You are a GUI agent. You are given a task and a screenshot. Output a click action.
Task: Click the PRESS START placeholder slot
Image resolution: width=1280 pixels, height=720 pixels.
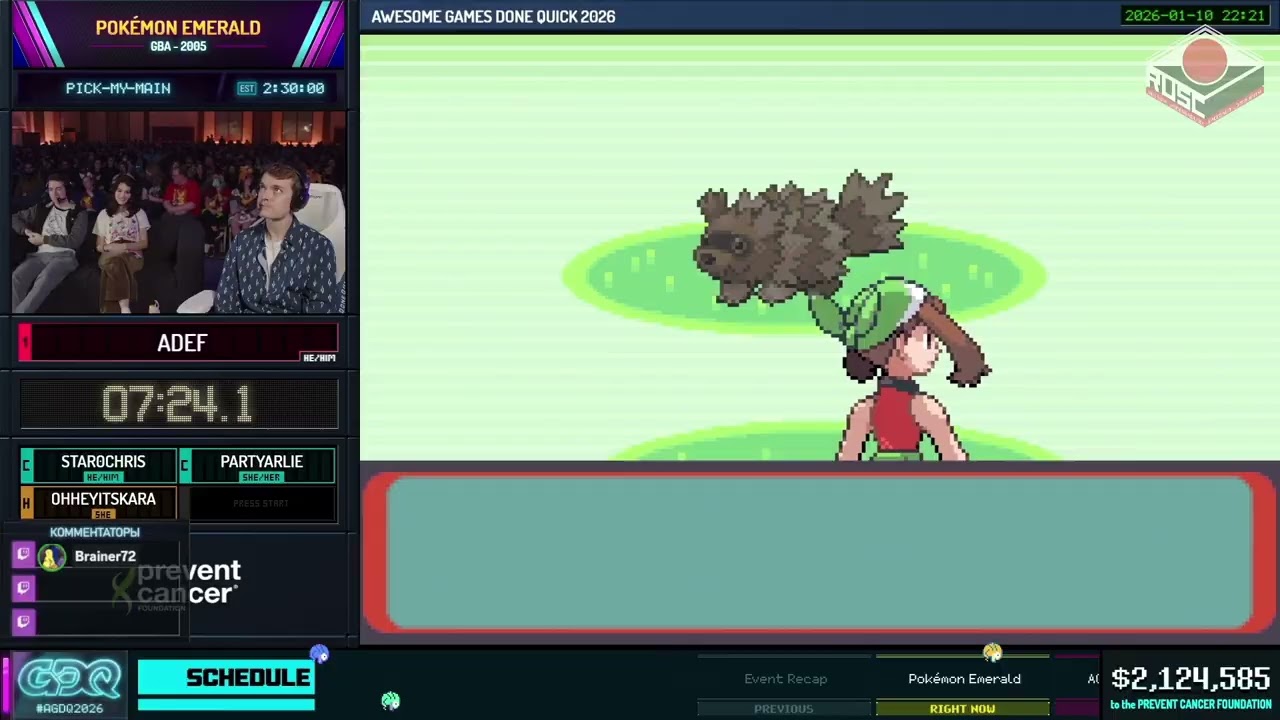pos(261,503)
